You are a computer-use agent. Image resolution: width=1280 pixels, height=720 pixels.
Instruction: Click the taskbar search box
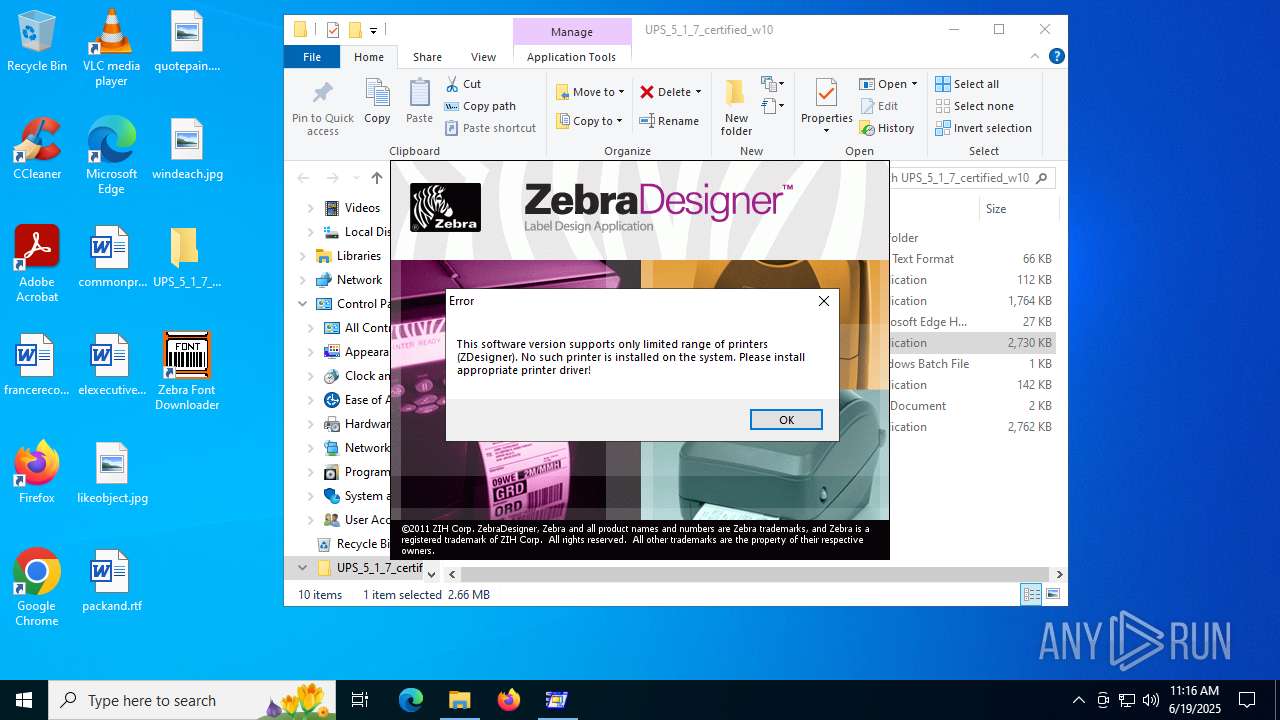191,700
